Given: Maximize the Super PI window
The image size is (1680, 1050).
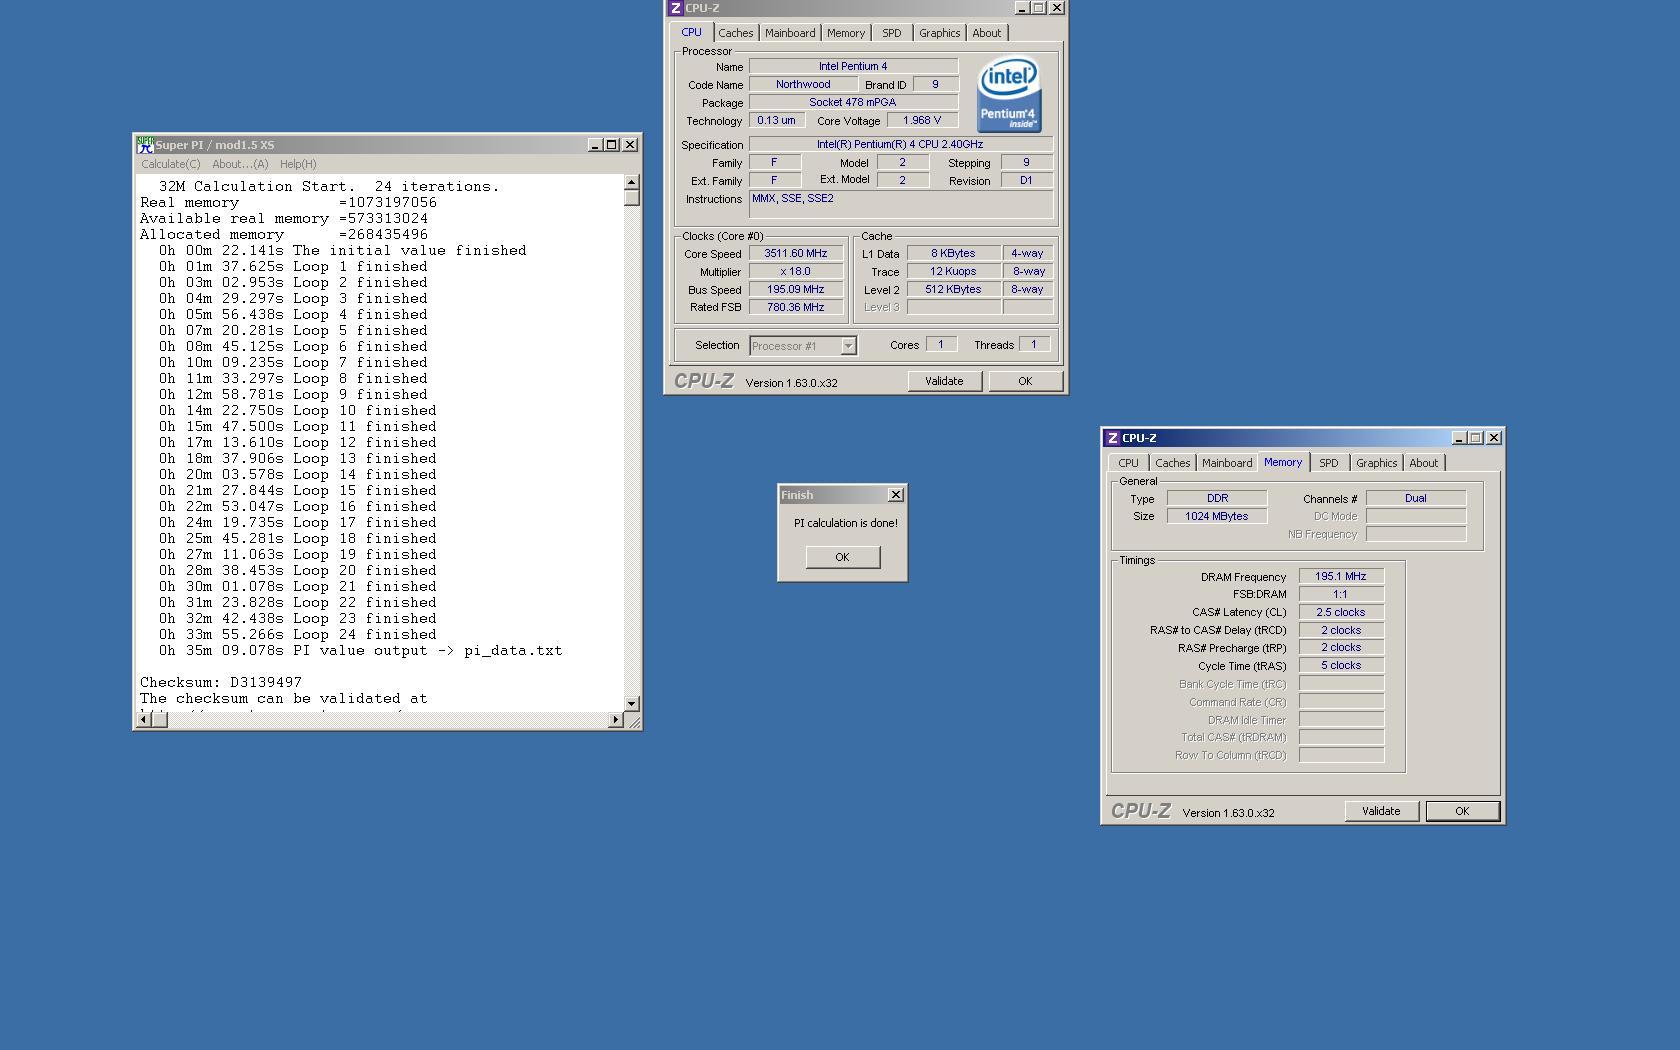Looking at the screenshot, I should coord(612,145).
